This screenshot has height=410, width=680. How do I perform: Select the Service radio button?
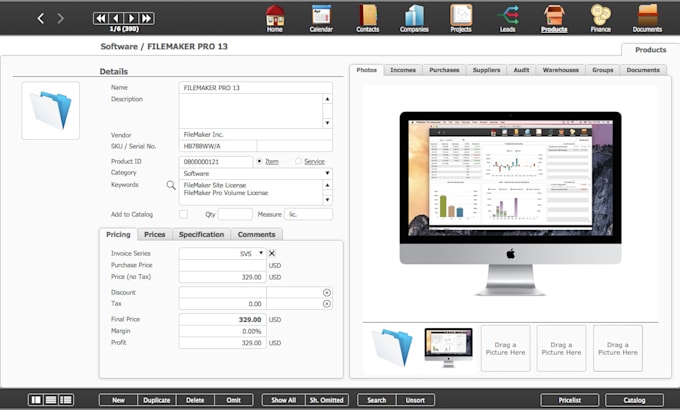[x=298, y=161]
